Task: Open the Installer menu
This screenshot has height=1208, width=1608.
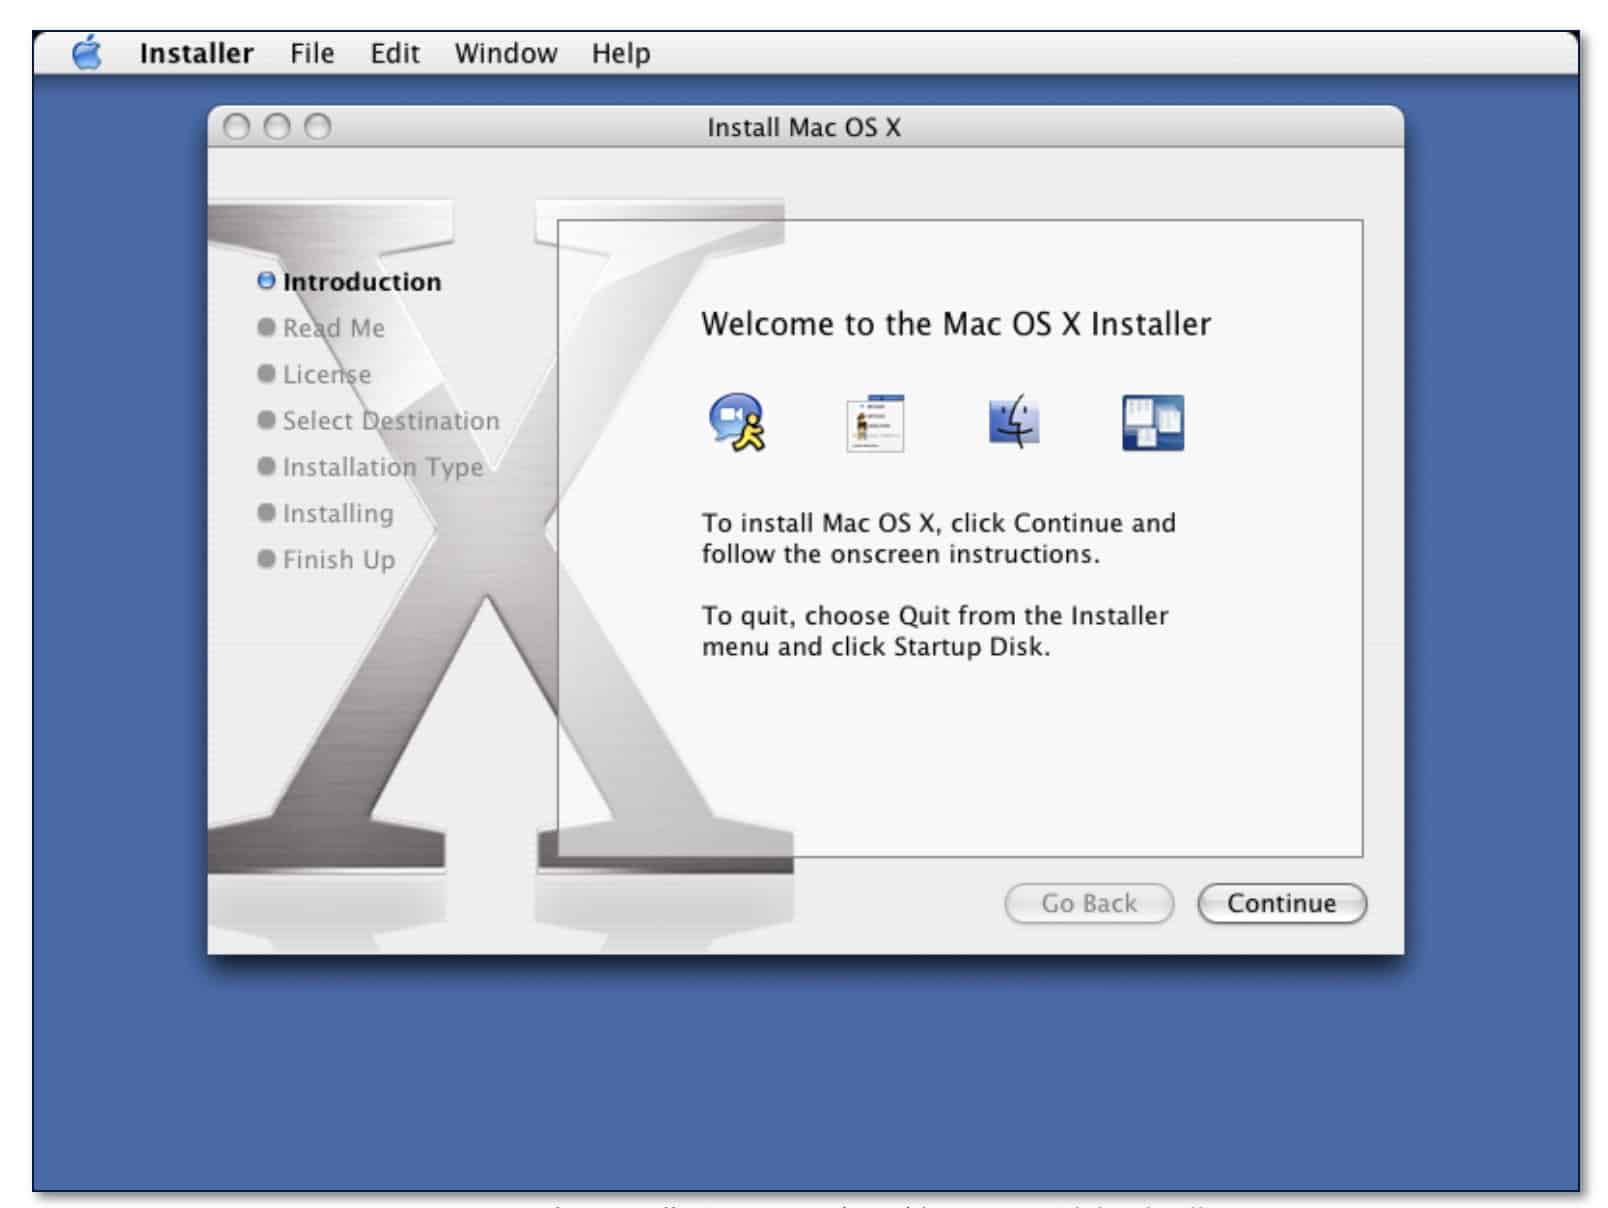Action: (196, 53)
